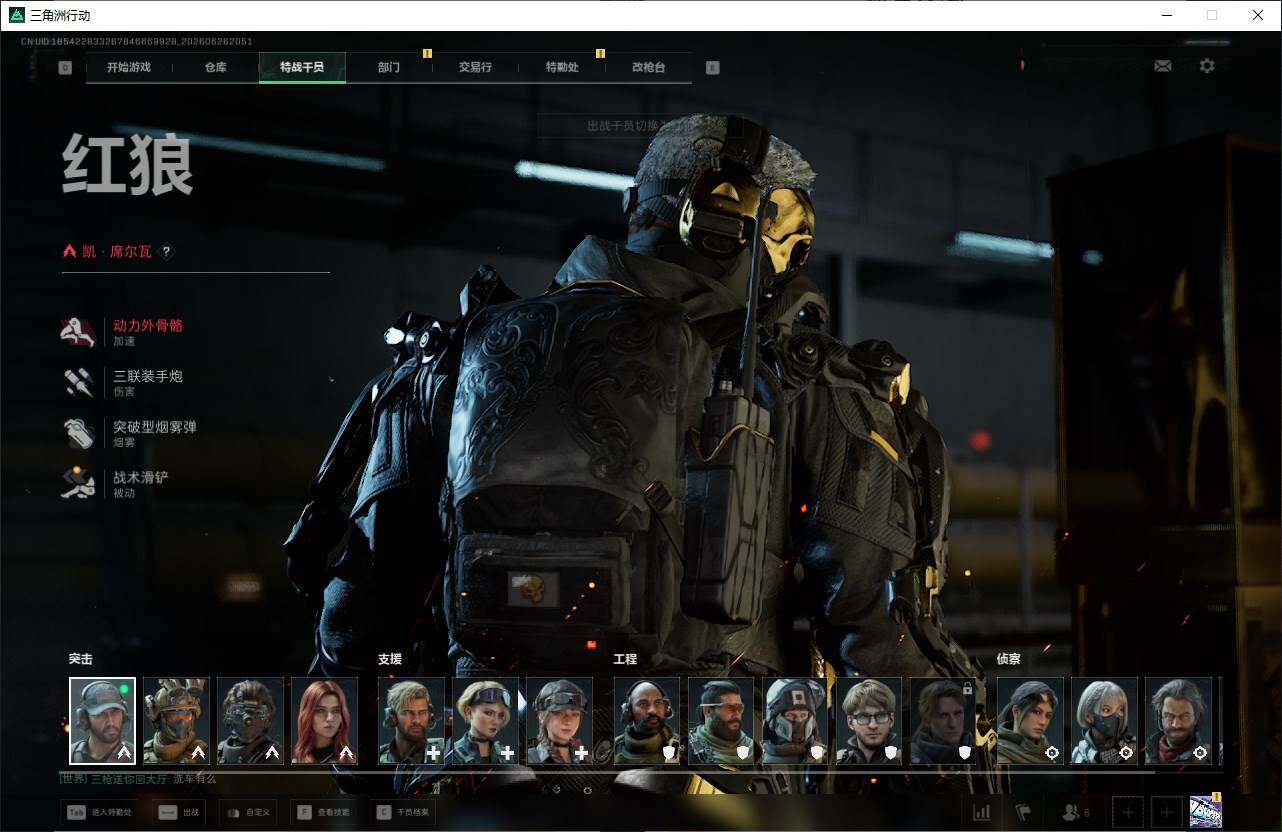Viewport: 1282px width, 832px height.
Task: Open settings via the gear icon
Action: (x=1207, y=66)
